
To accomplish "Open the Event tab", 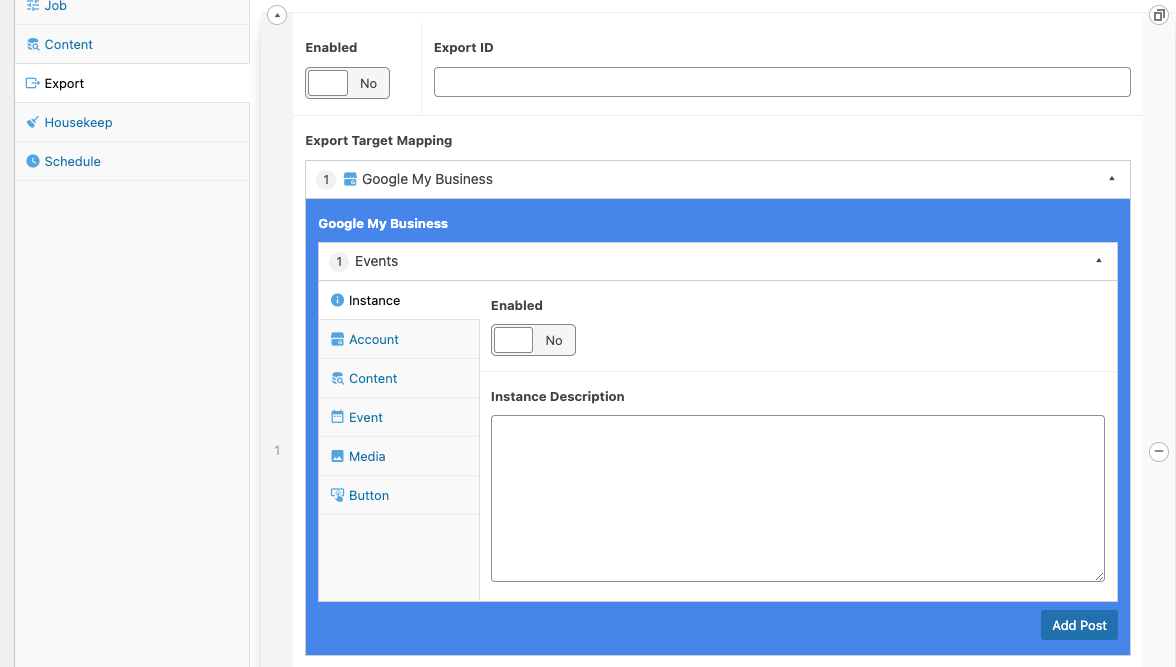I will pos(399,417).
